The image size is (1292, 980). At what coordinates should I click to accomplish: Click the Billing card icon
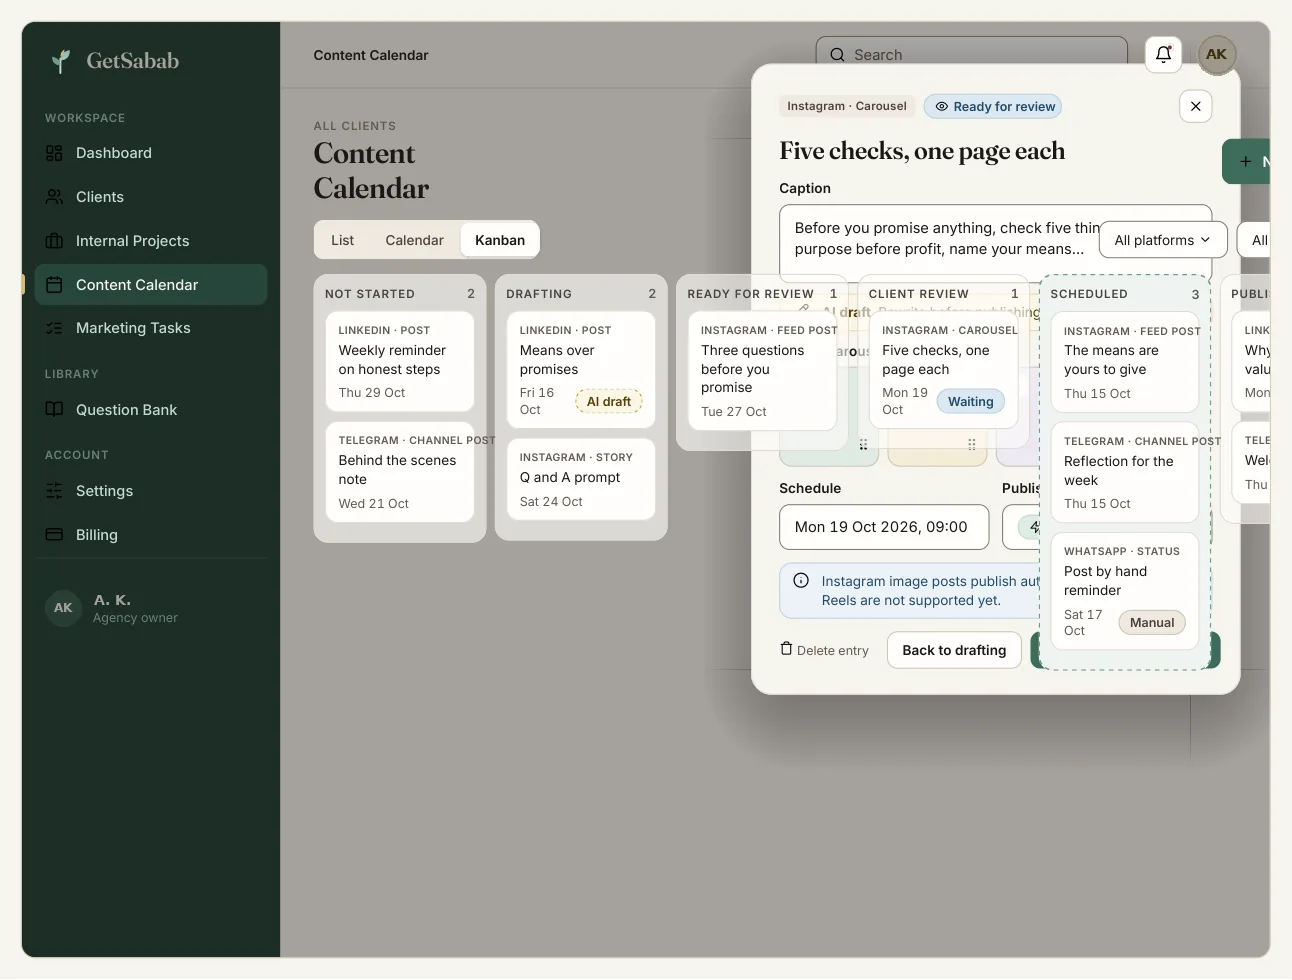54,535
